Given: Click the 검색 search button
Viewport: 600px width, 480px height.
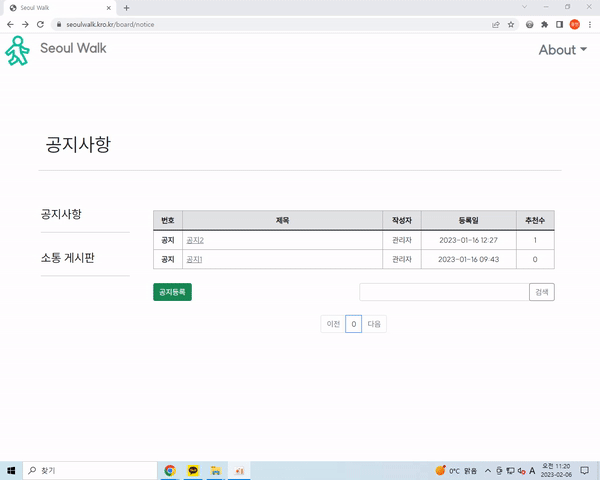Looking at the screenshot, I should click(541, 292).
